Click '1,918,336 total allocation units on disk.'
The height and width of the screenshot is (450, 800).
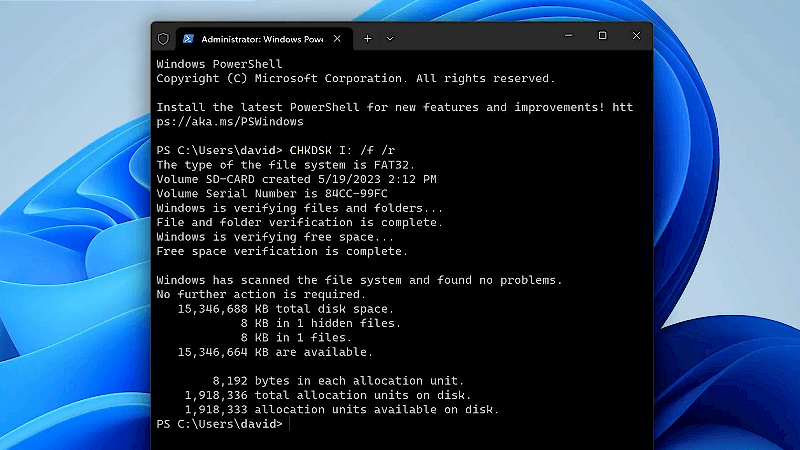click(328, 395)
